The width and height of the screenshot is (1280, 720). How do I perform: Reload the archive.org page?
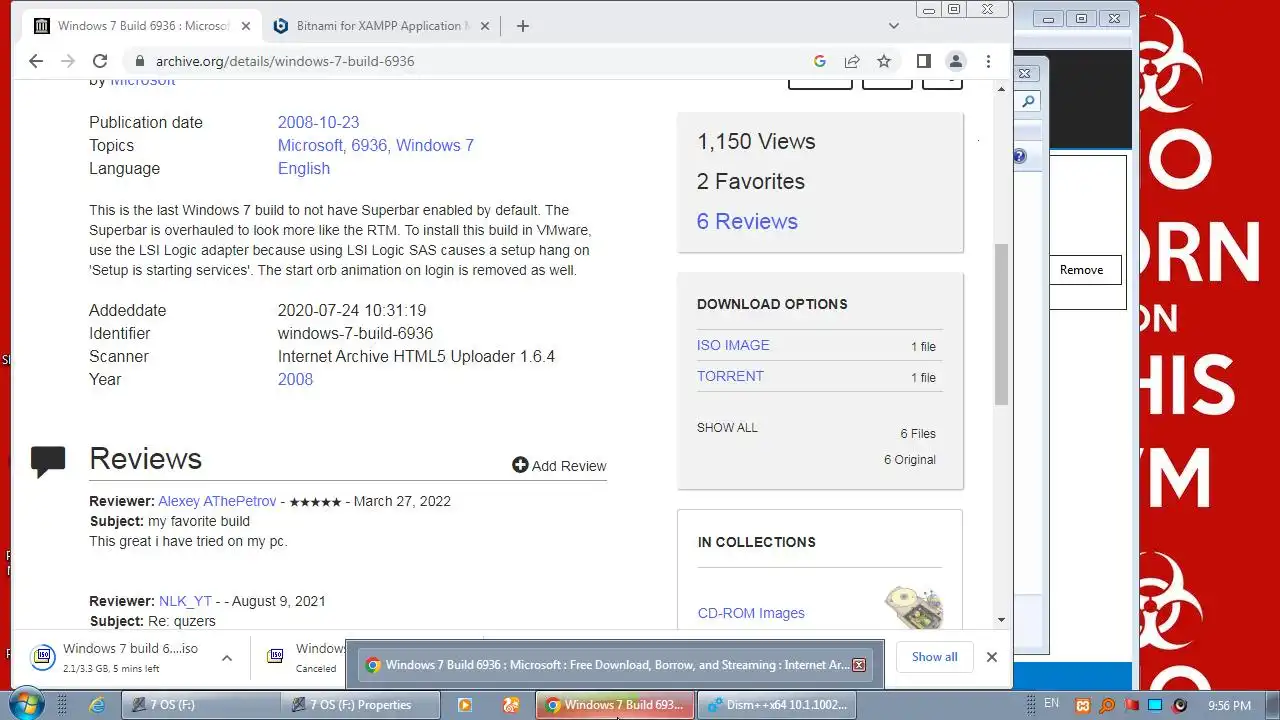(x=100, y=61)
